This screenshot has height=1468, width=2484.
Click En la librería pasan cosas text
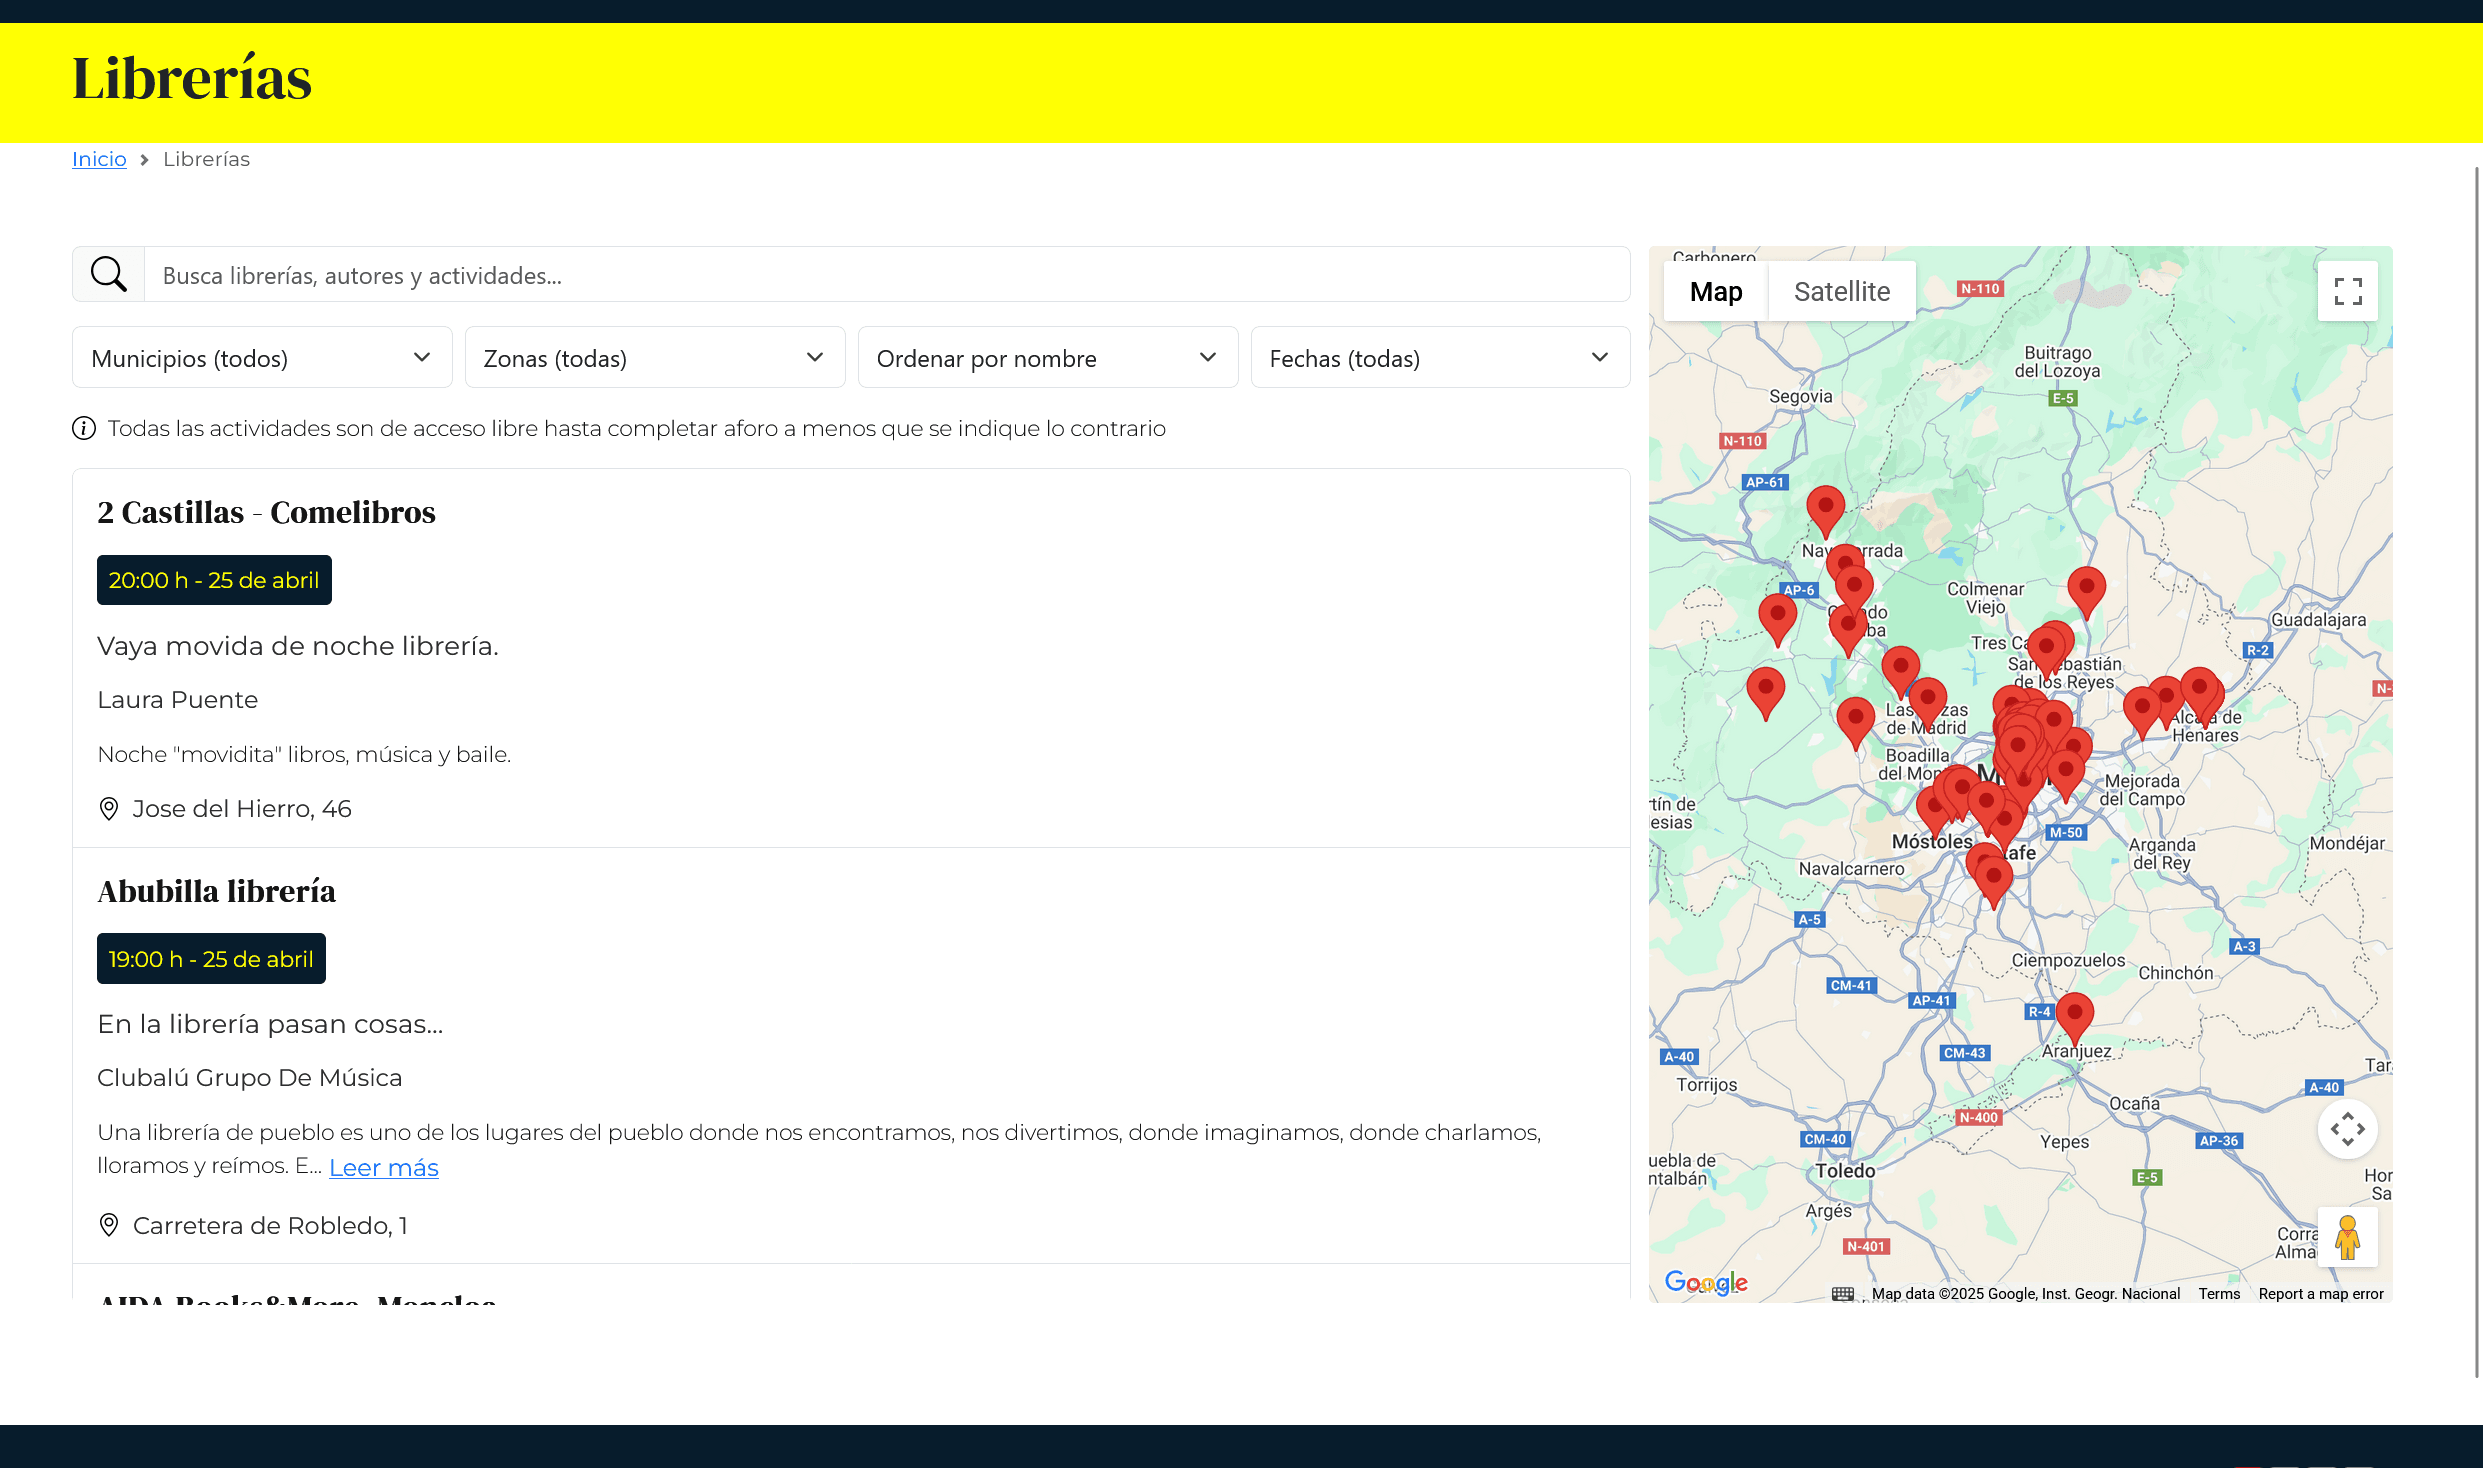click(x=270, y=1025)
